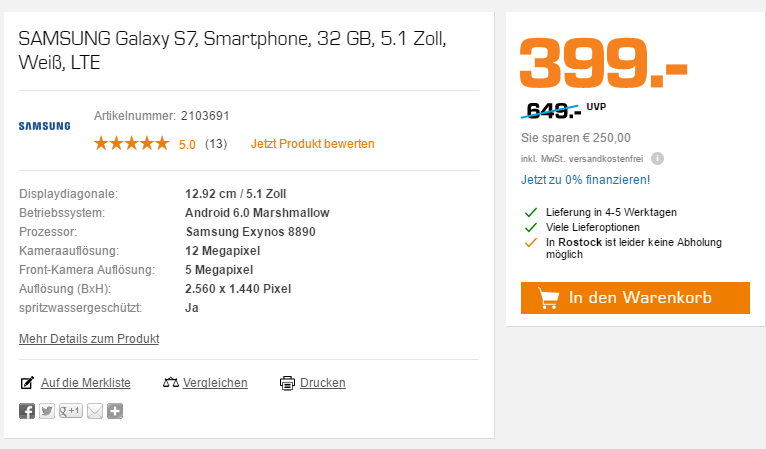Click Jetzt Produkt bewerten link

(313, 144)
